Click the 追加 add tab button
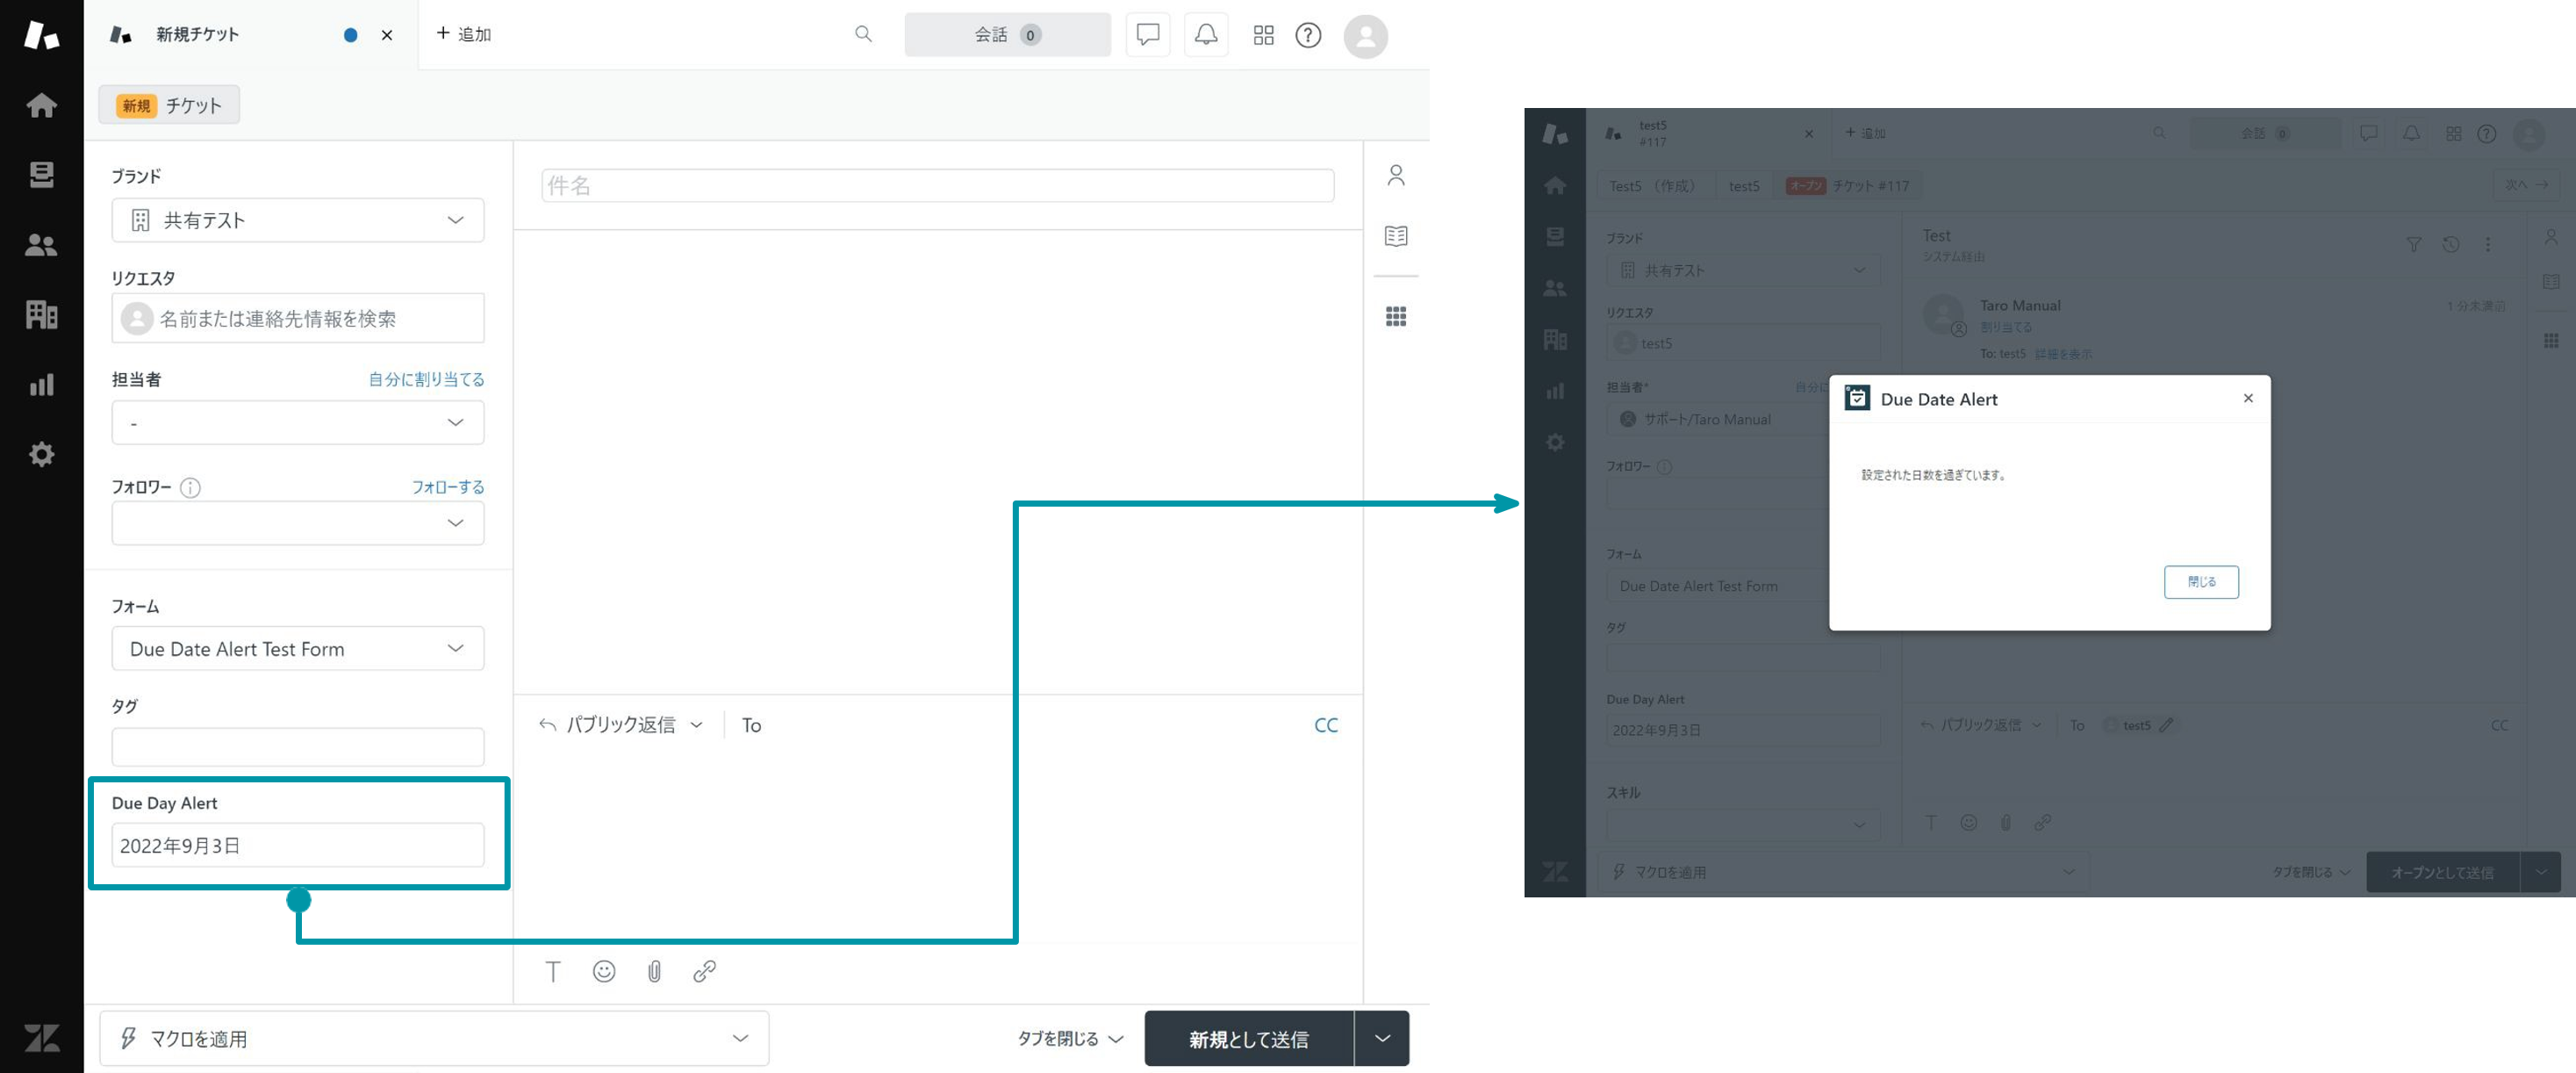This screenshot has width=2576, height=1073. point(464,34)
